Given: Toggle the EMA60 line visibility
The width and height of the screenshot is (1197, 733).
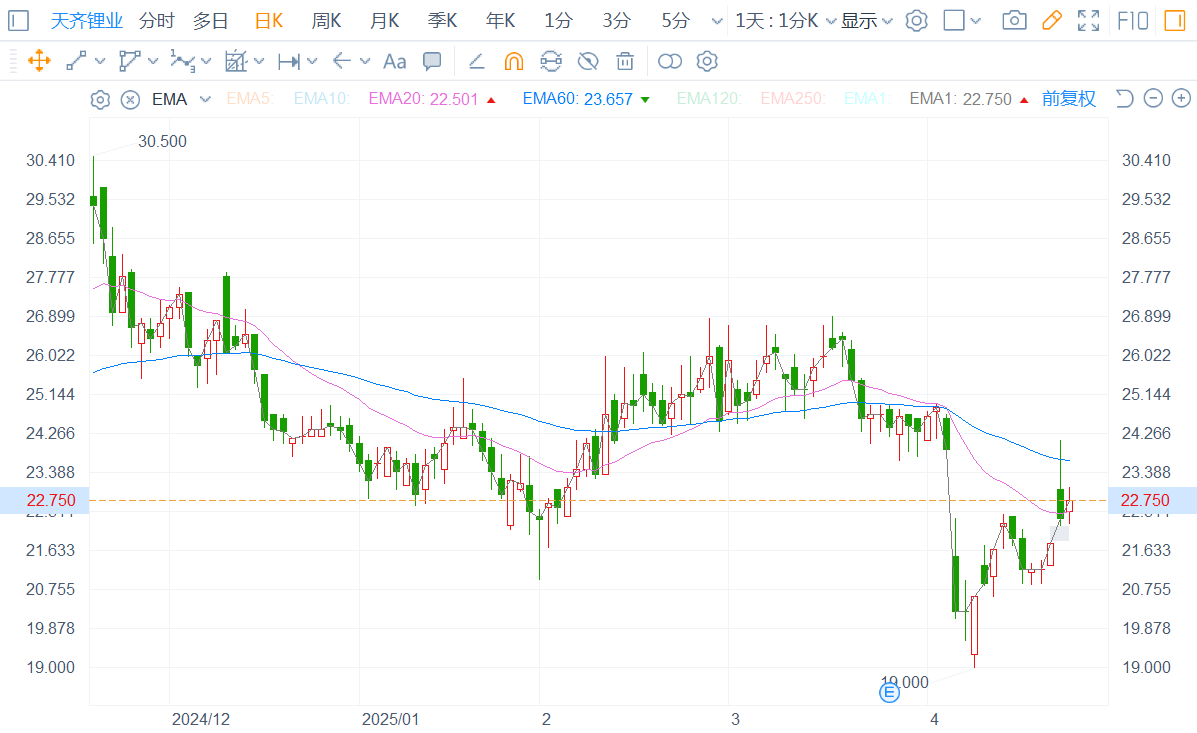Looking at the screenshot, I should 586,99.
